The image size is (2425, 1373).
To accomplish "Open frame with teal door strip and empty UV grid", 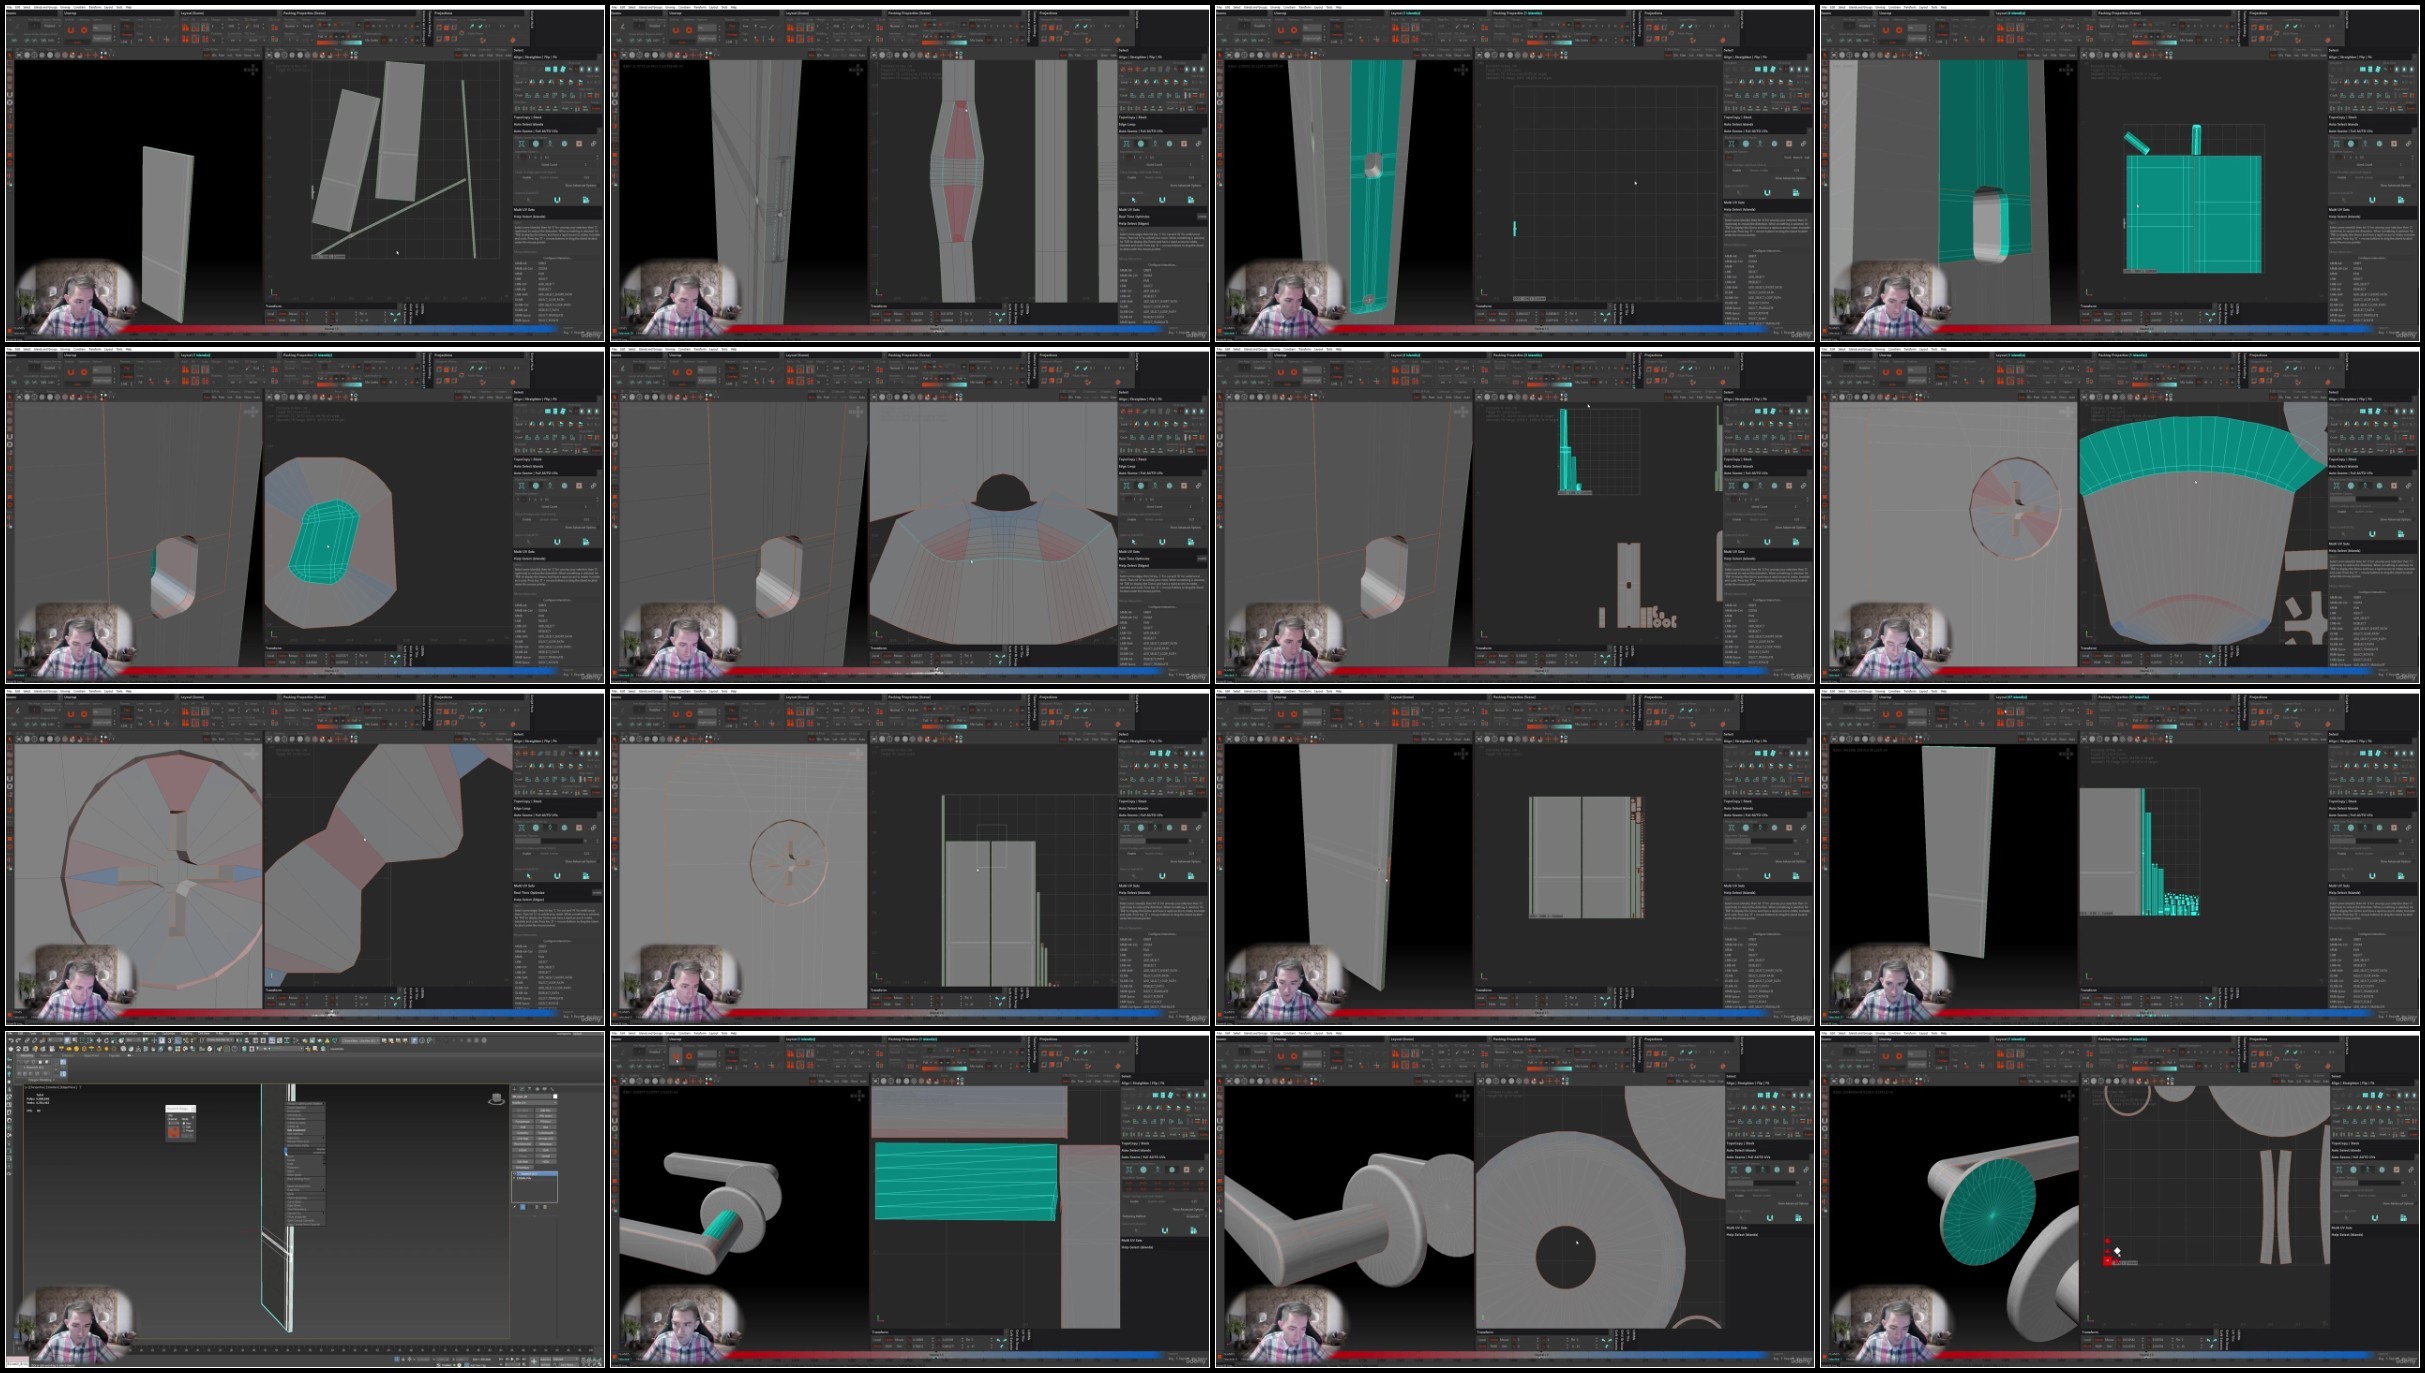I will [x=1515, y=173].
